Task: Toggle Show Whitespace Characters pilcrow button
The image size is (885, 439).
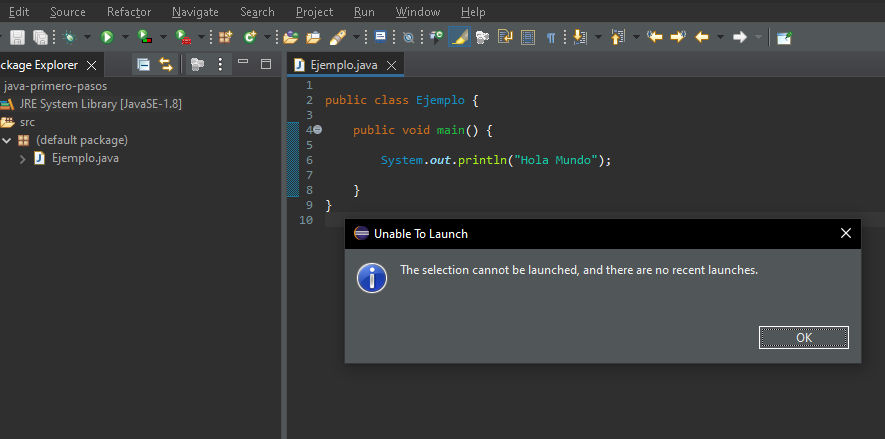Action: tap(551, 37)
